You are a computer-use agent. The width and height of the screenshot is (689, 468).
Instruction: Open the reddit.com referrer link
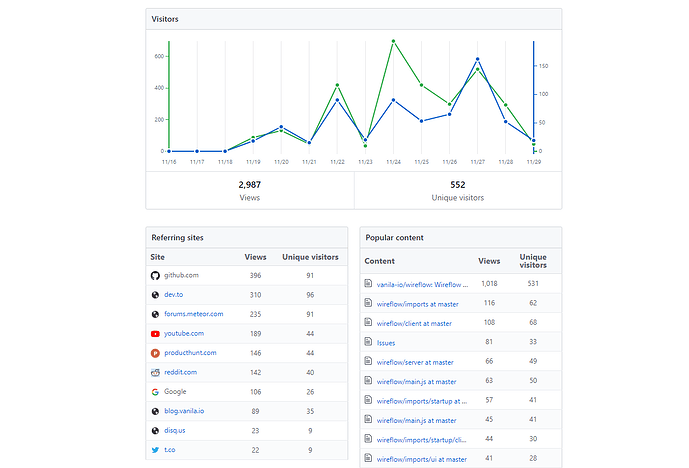point(181,372)
